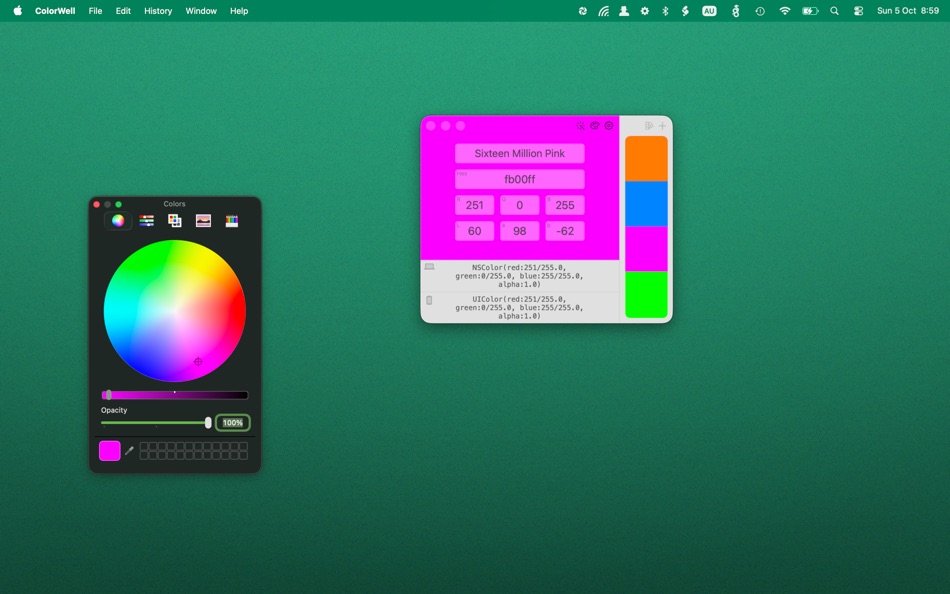Open ColorWell settings with the gear icon

pos(609,125)
